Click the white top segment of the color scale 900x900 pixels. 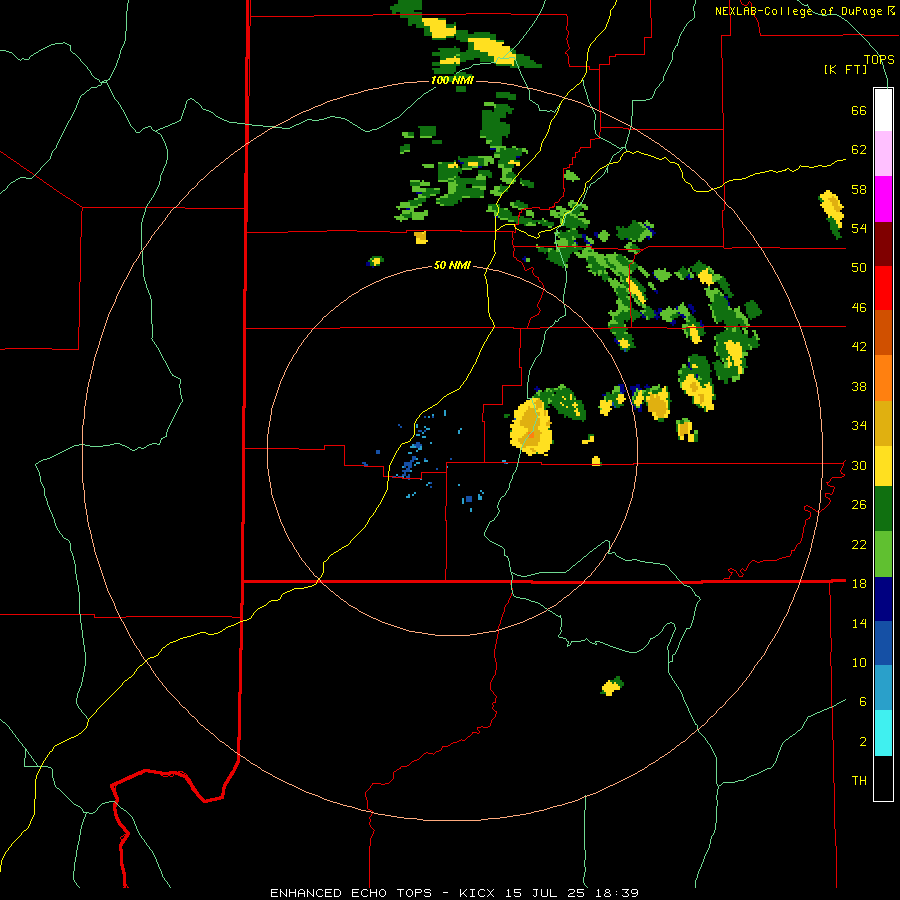click(x=883, y=110)
